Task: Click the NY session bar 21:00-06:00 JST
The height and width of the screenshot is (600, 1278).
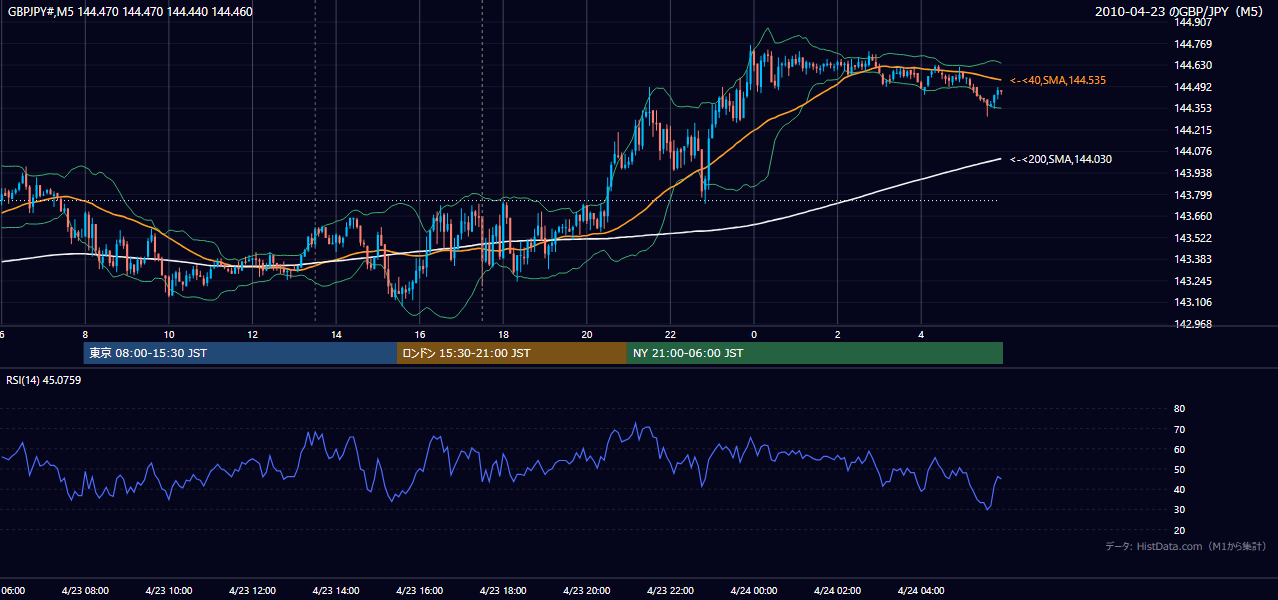Action: point(815,353)
